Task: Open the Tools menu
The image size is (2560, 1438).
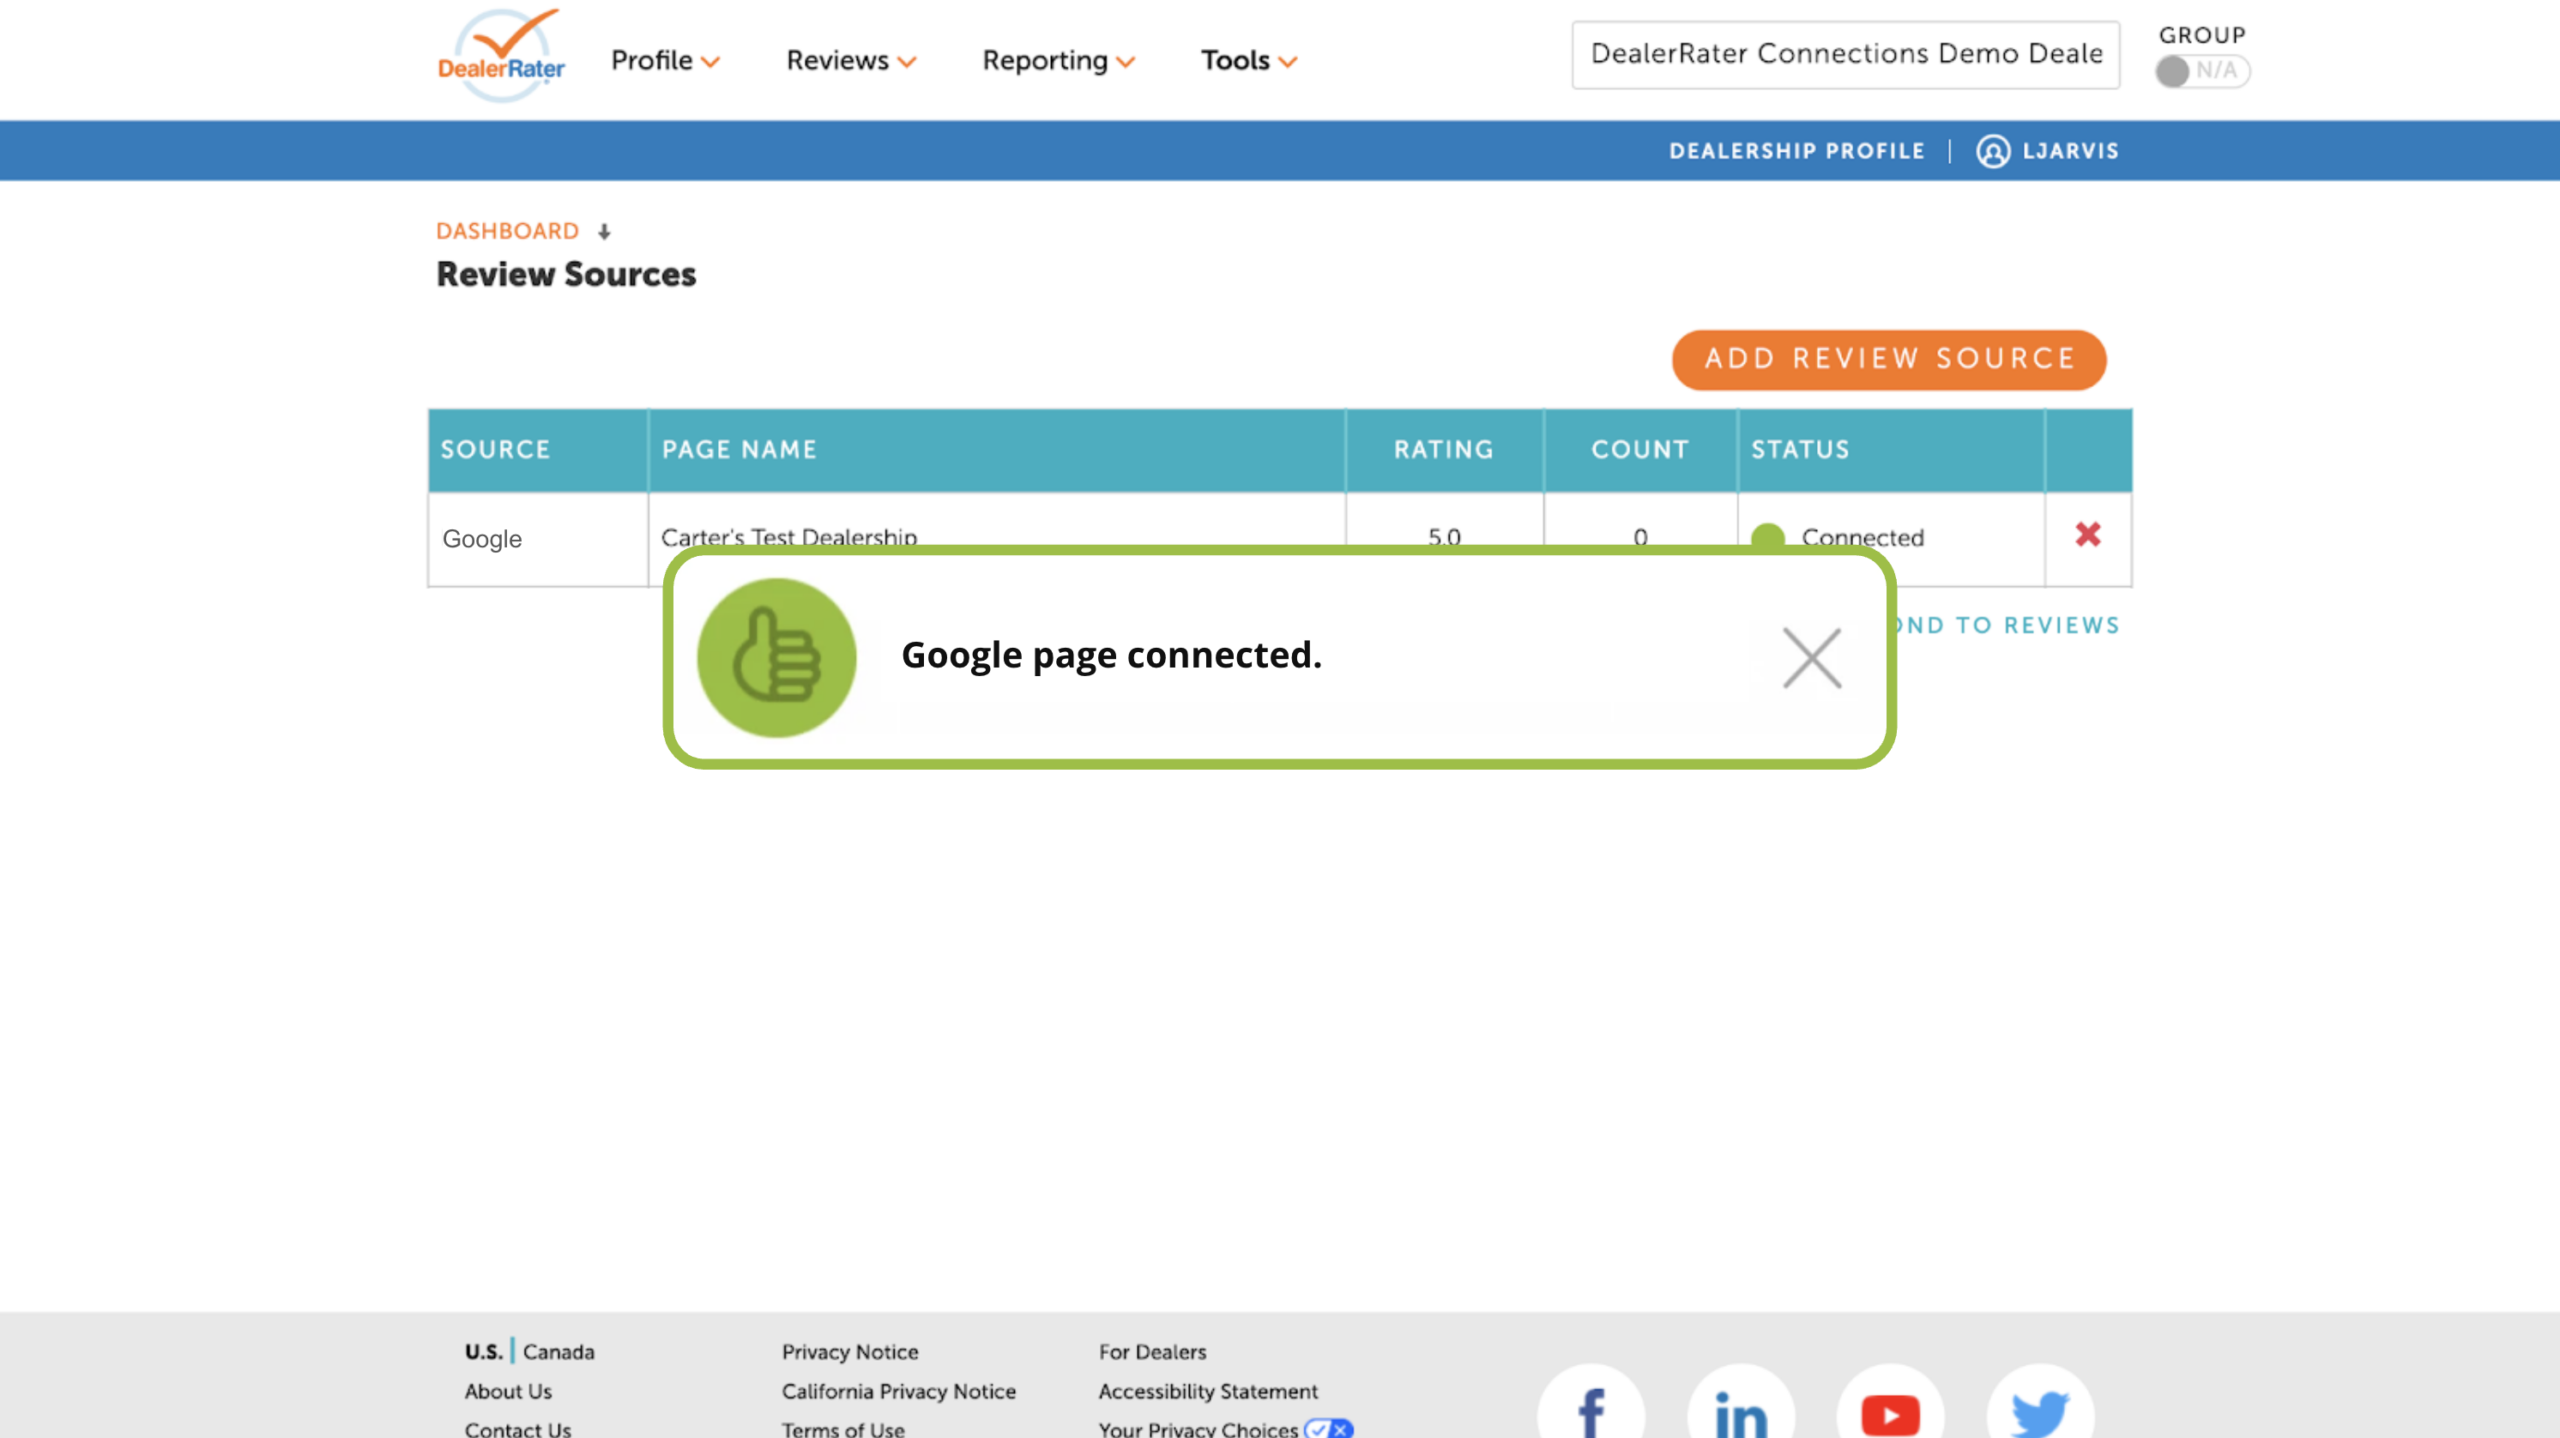Action: [1248, 61]
